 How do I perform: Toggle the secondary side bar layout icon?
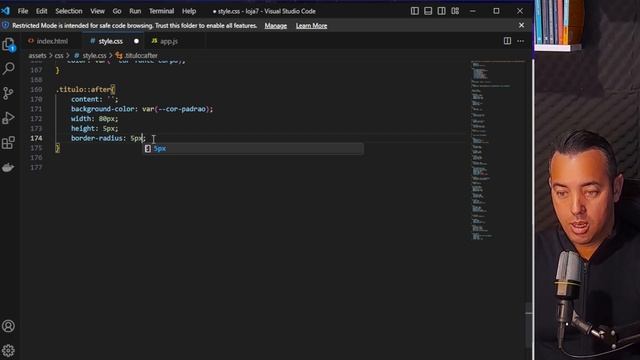[441, 11]
